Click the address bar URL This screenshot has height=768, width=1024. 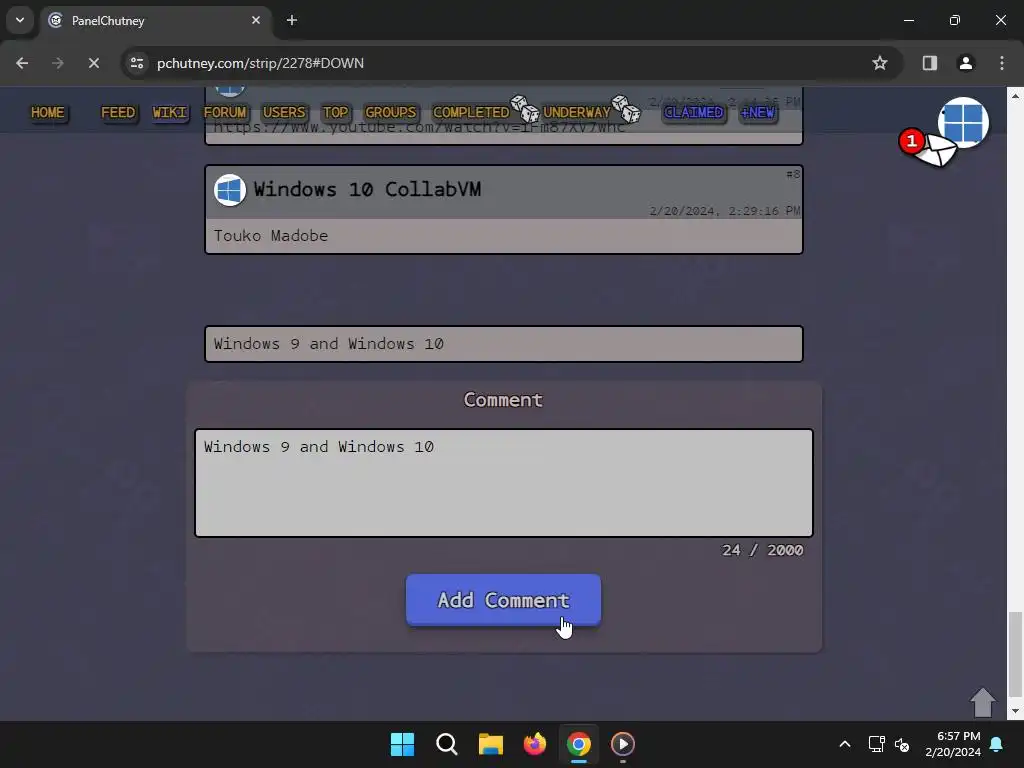[x=261, y=63]
